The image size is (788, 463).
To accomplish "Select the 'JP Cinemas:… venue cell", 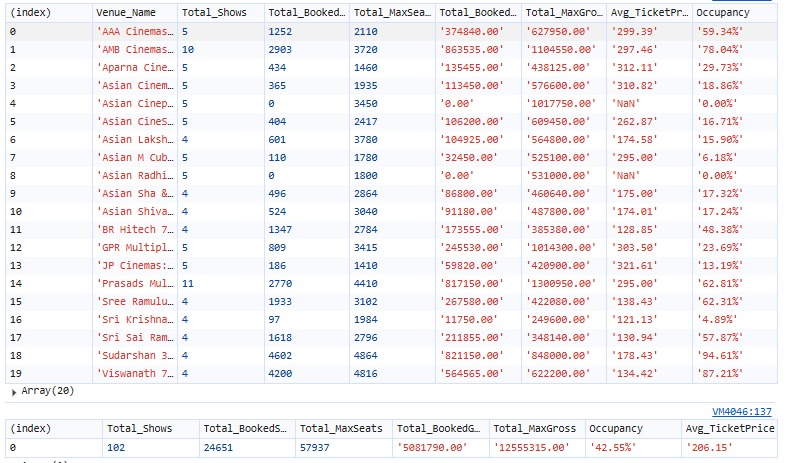I will [135, 265].
